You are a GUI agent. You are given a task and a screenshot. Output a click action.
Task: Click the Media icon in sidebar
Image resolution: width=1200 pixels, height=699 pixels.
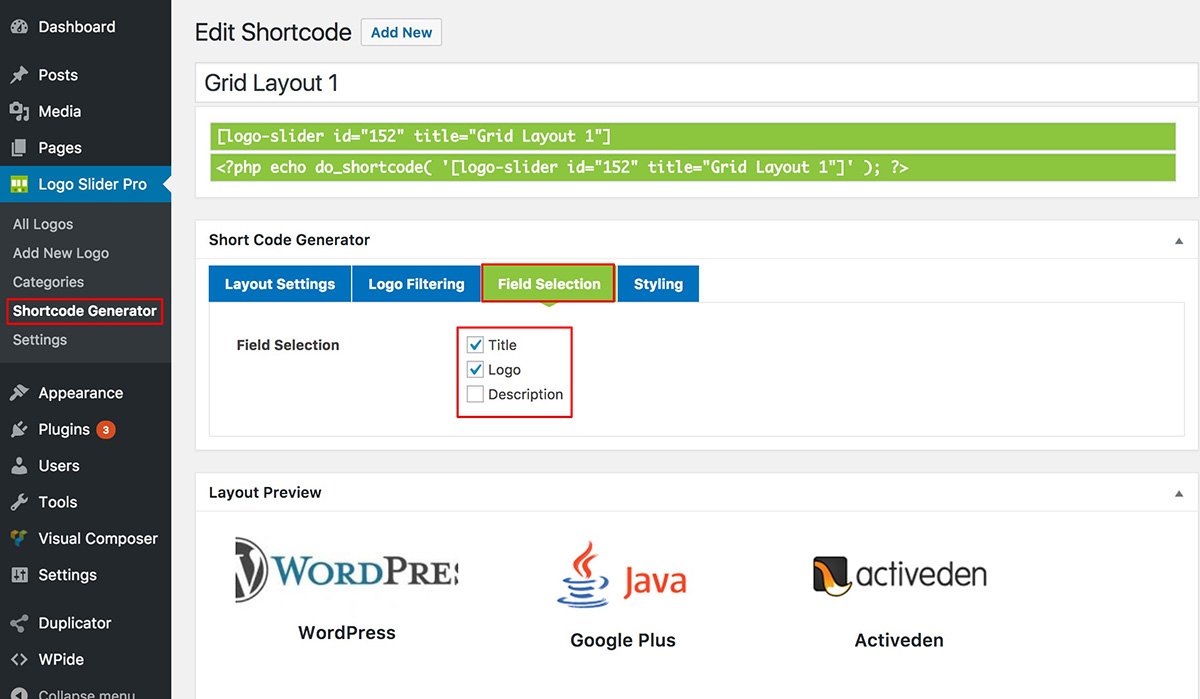click(19, 111)
